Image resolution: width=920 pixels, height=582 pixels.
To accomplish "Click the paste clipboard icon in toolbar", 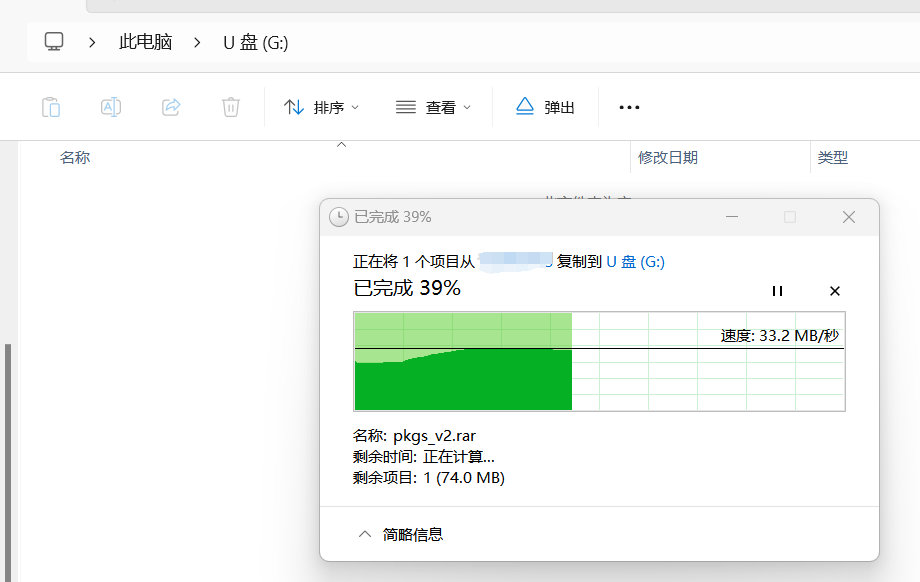I will [51, 107].
